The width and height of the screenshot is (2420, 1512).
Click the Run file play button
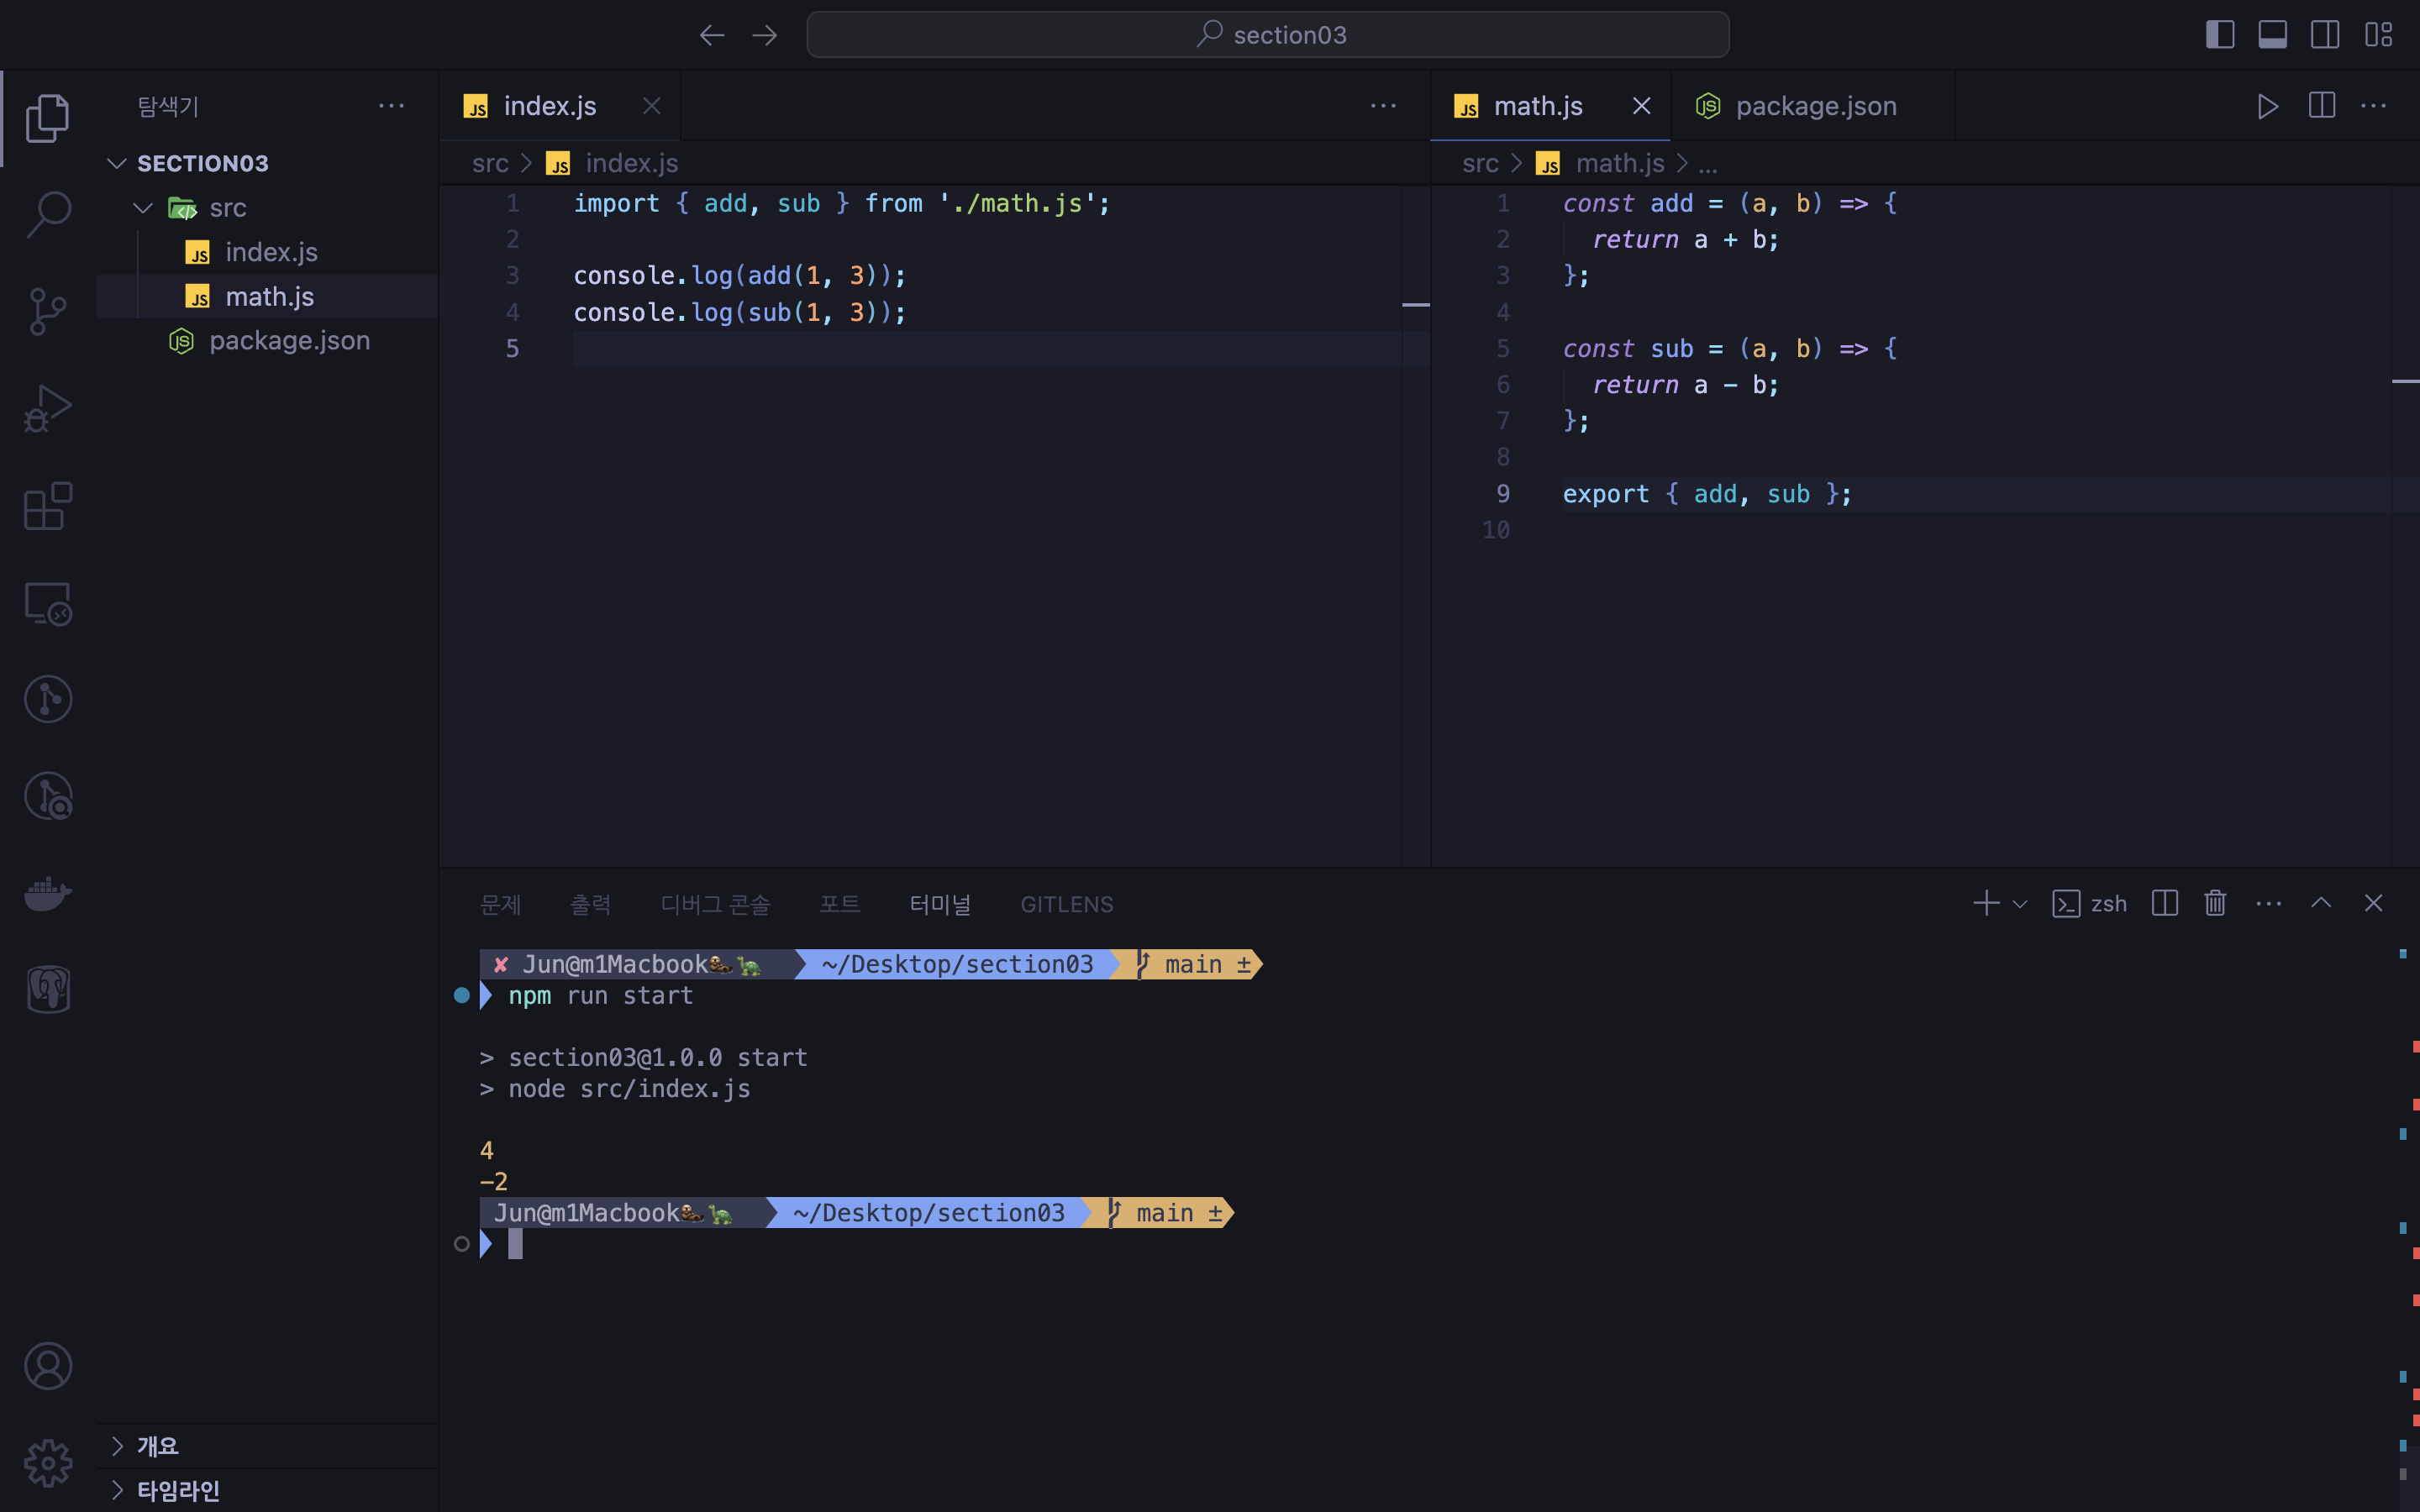click(2267, 106)
